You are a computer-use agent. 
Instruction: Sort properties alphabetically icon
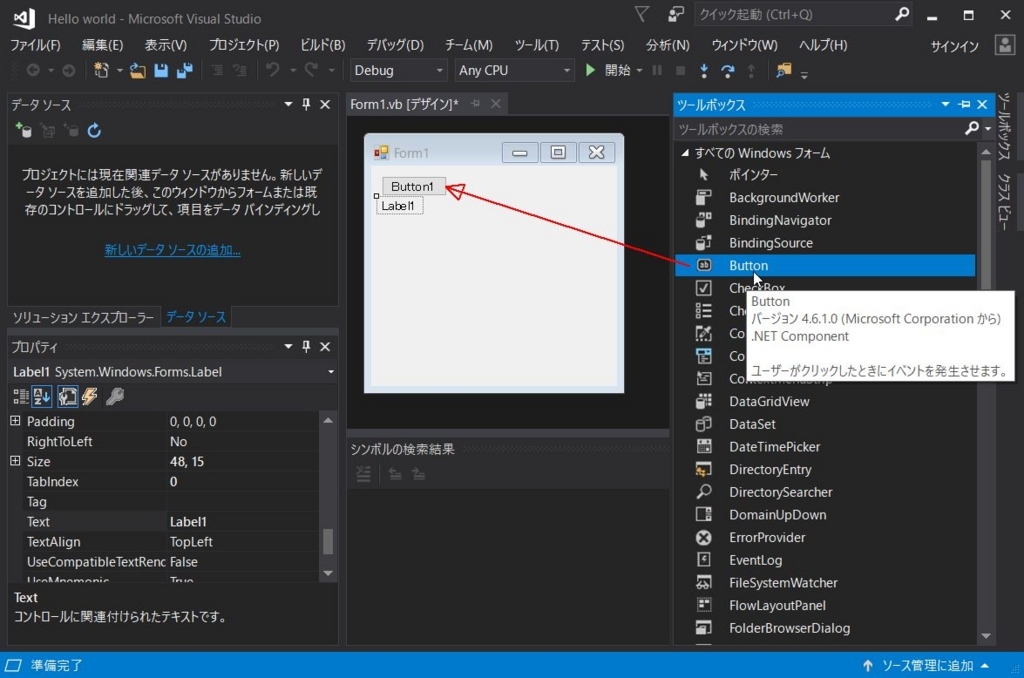coord(42,396)
